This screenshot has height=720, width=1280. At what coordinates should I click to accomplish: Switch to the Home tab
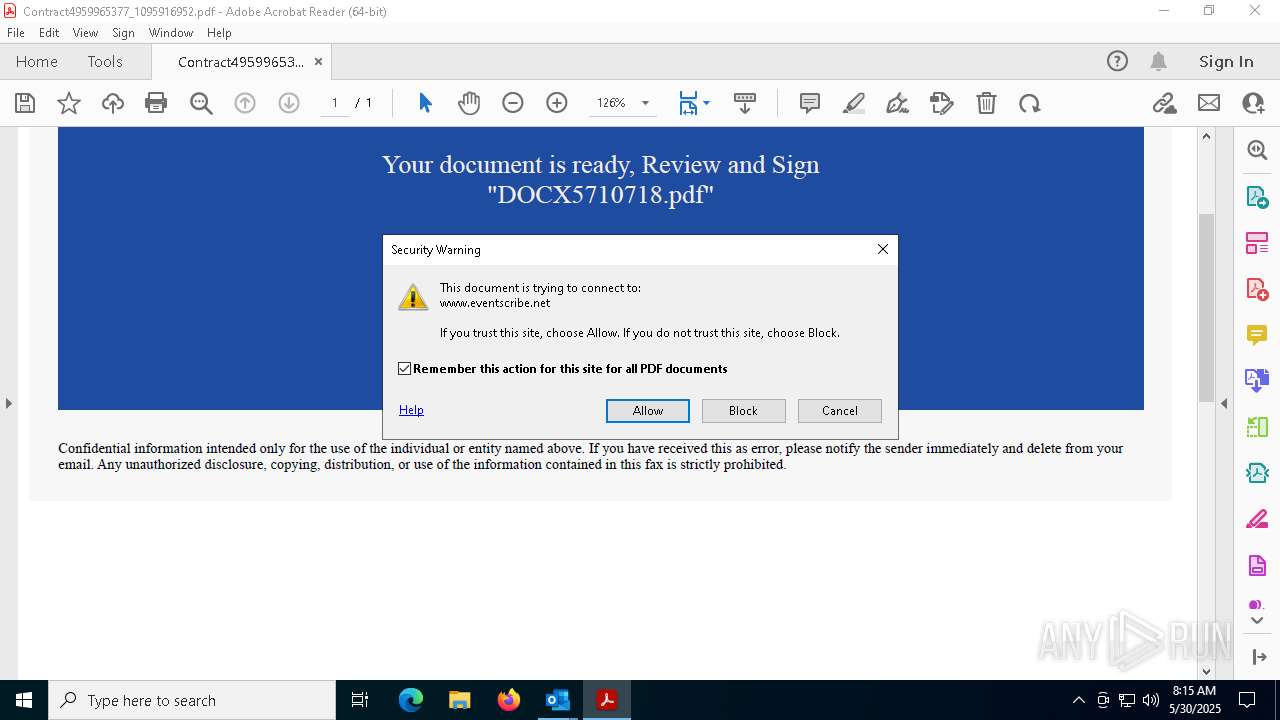pyautogui.click(x=37, y=61)
